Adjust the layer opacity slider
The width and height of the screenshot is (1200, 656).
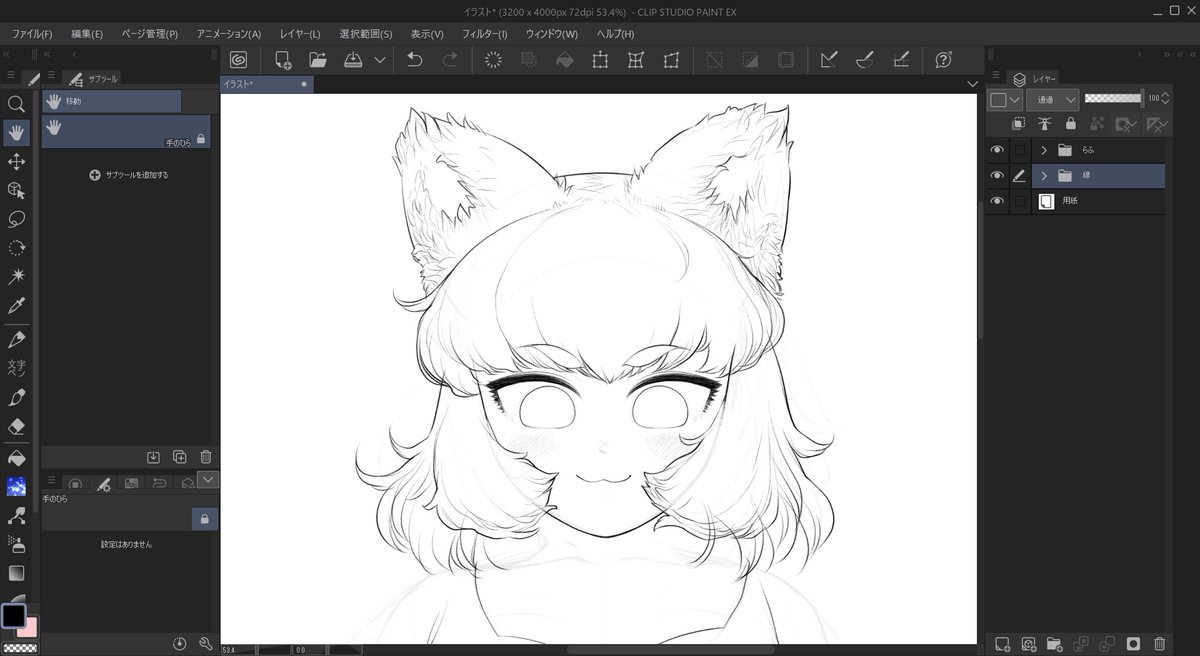(1113, 98)
